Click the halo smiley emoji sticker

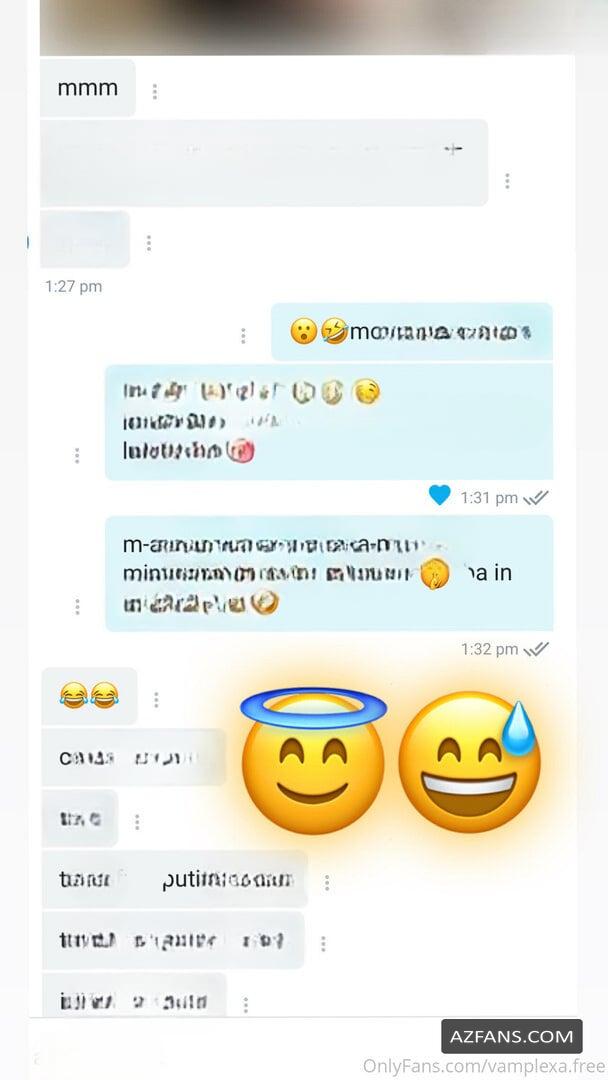coord(313,760)
